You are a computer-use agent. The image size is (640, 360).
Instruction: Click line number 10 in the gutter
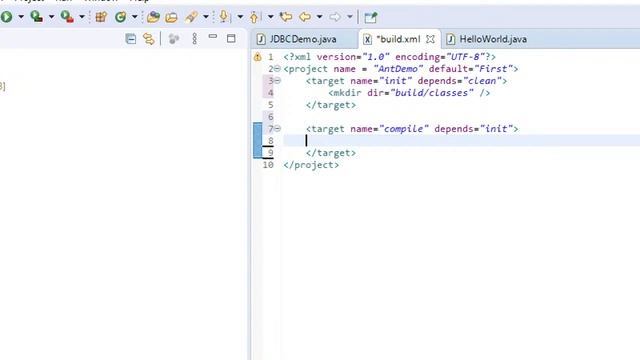pyautogui.click(x=268, y=165)
